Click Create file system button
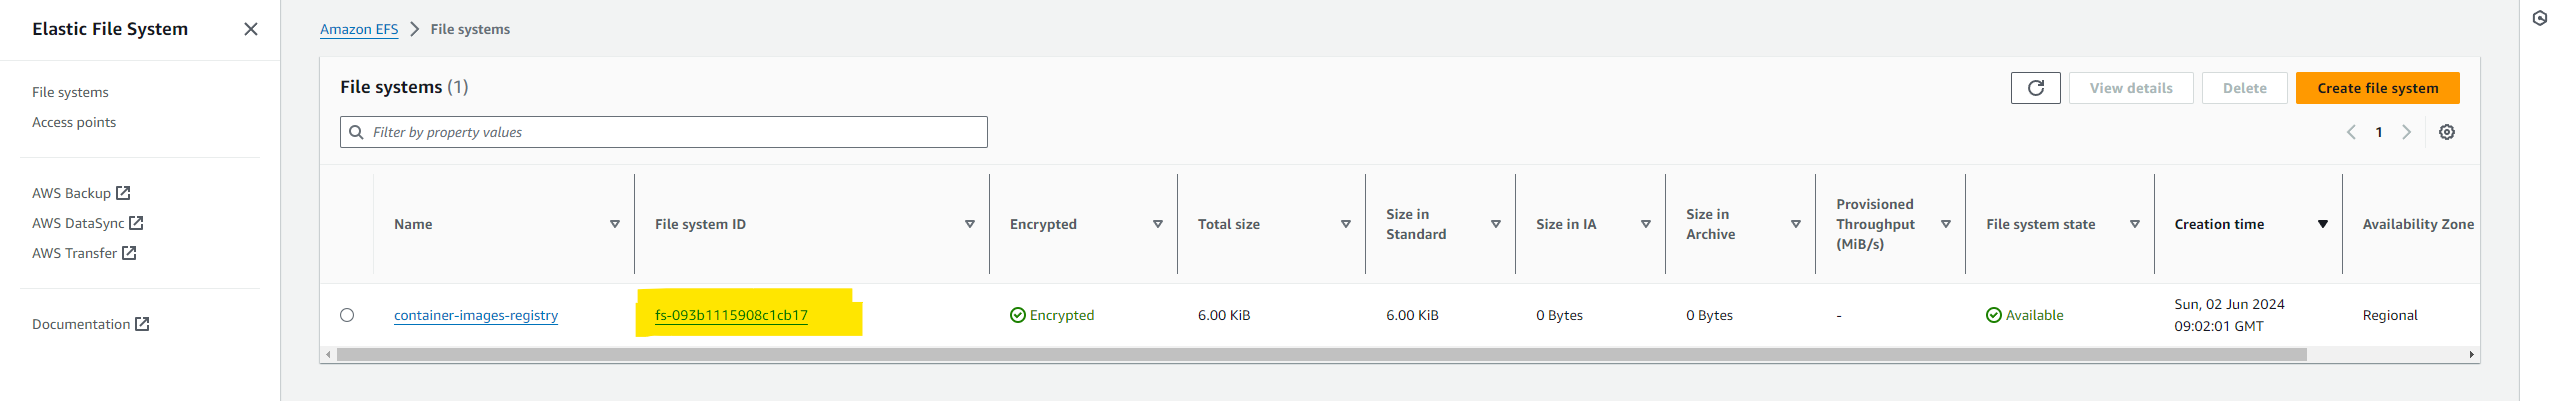This screenshot has width=2559, height=401. pyautogui.click(x=2377, y=88)
